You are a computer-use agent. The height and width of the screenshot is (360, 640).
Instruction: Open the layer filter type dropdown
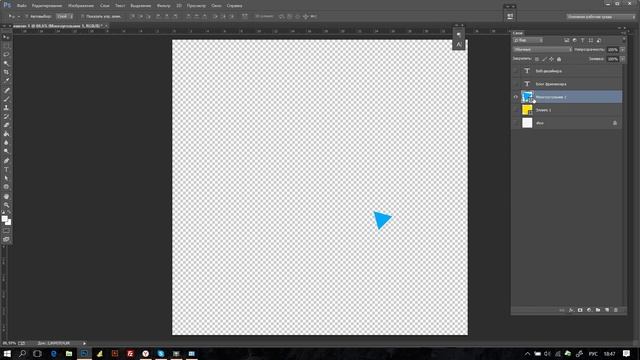pos(528,40)
